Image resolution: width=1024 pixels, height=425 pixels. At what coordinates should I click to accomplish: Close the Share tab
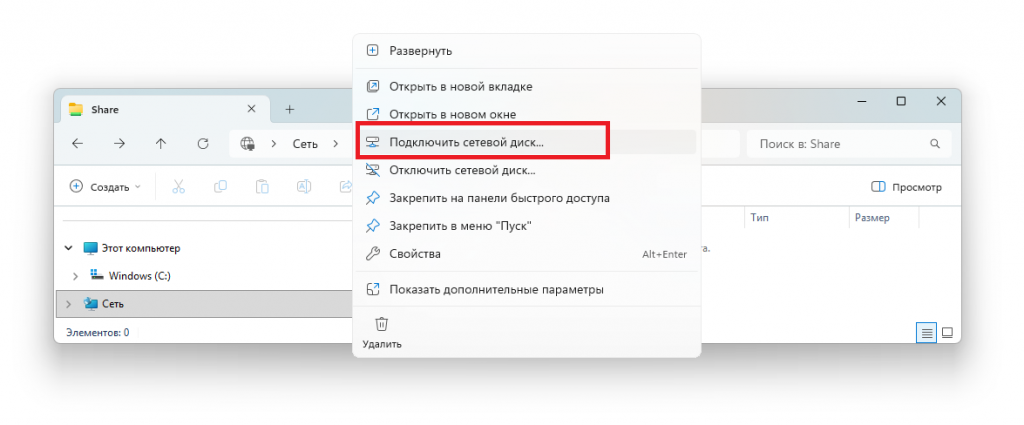tap(251, 109)
